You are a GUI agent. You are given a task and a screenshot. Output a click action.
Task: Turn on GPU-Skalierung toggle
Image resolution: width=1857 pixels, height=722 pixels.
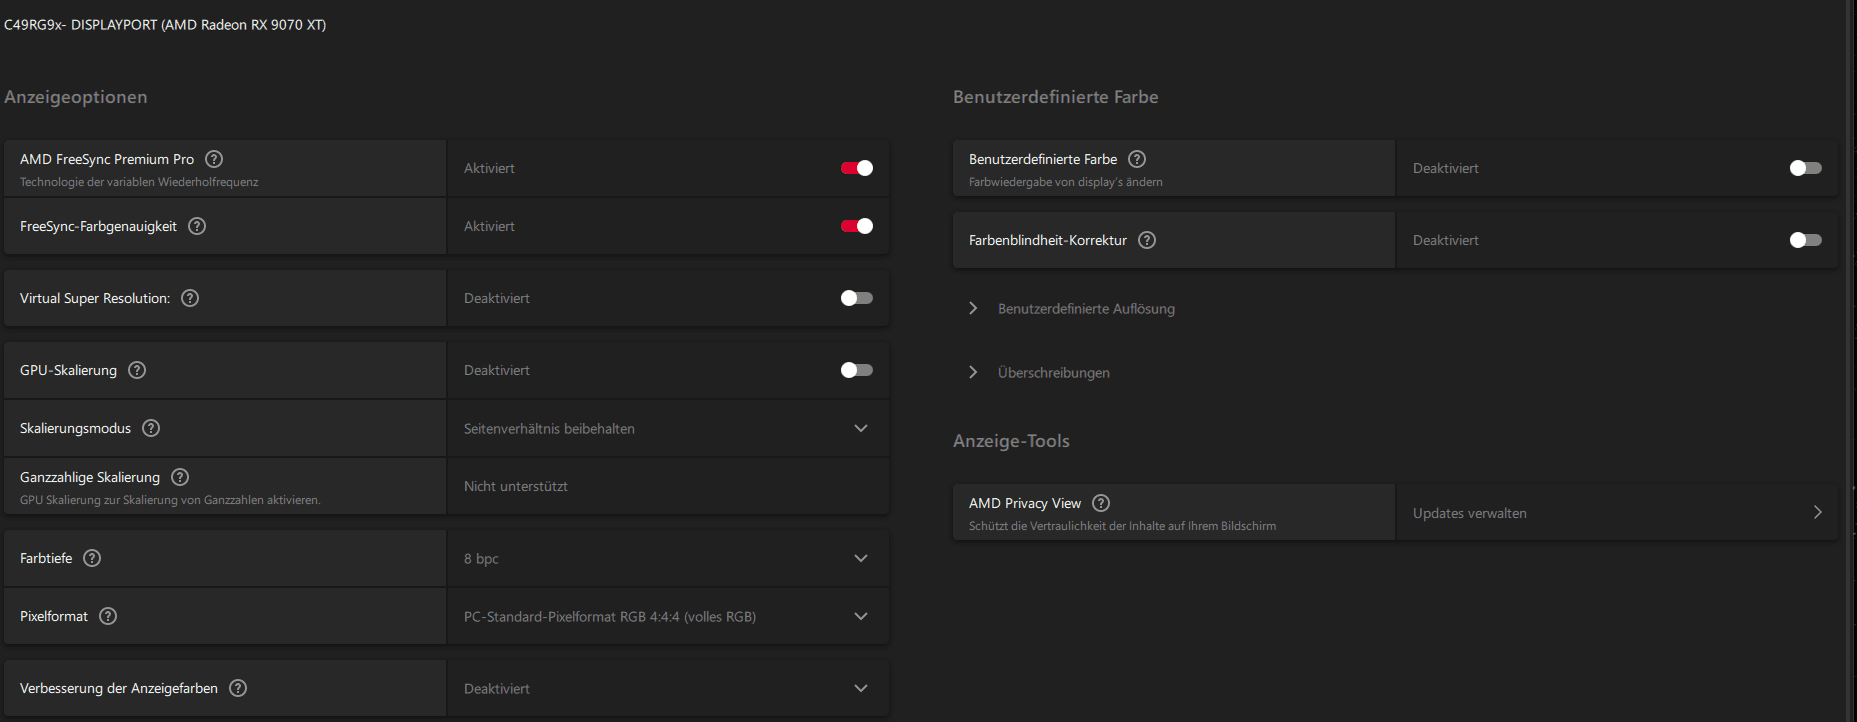coord(856,370)
